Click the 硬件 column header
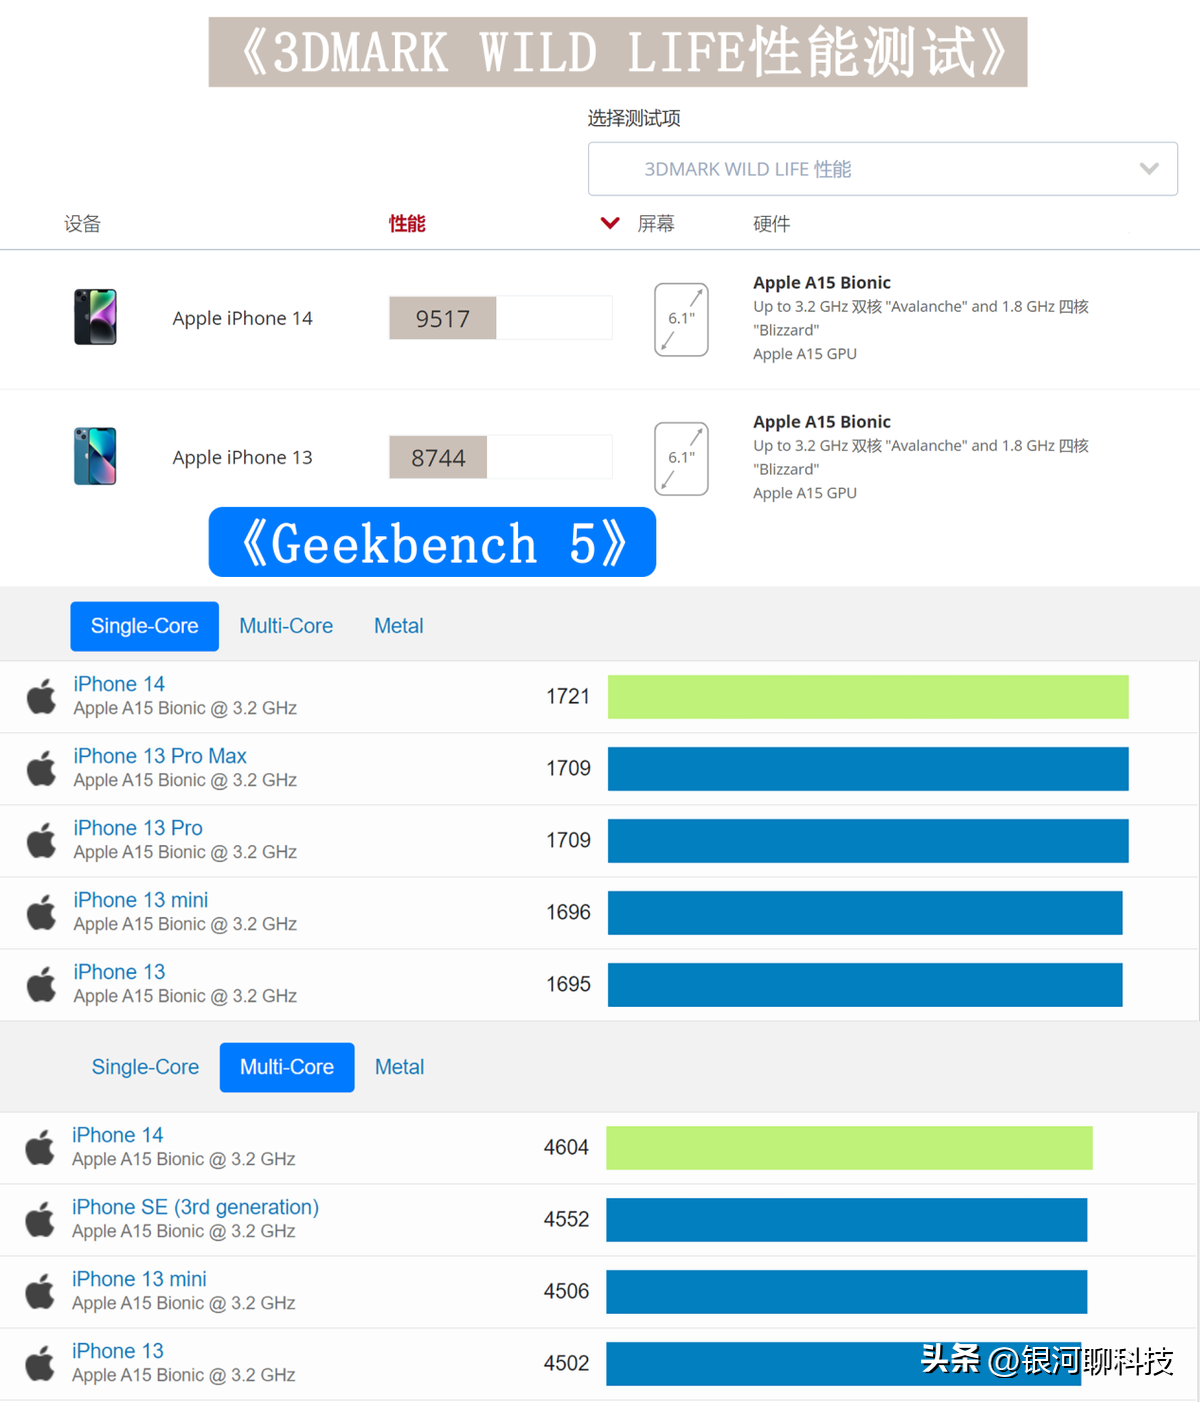1200x1402 pixels. pyautogui.click(x=771, y=224)
